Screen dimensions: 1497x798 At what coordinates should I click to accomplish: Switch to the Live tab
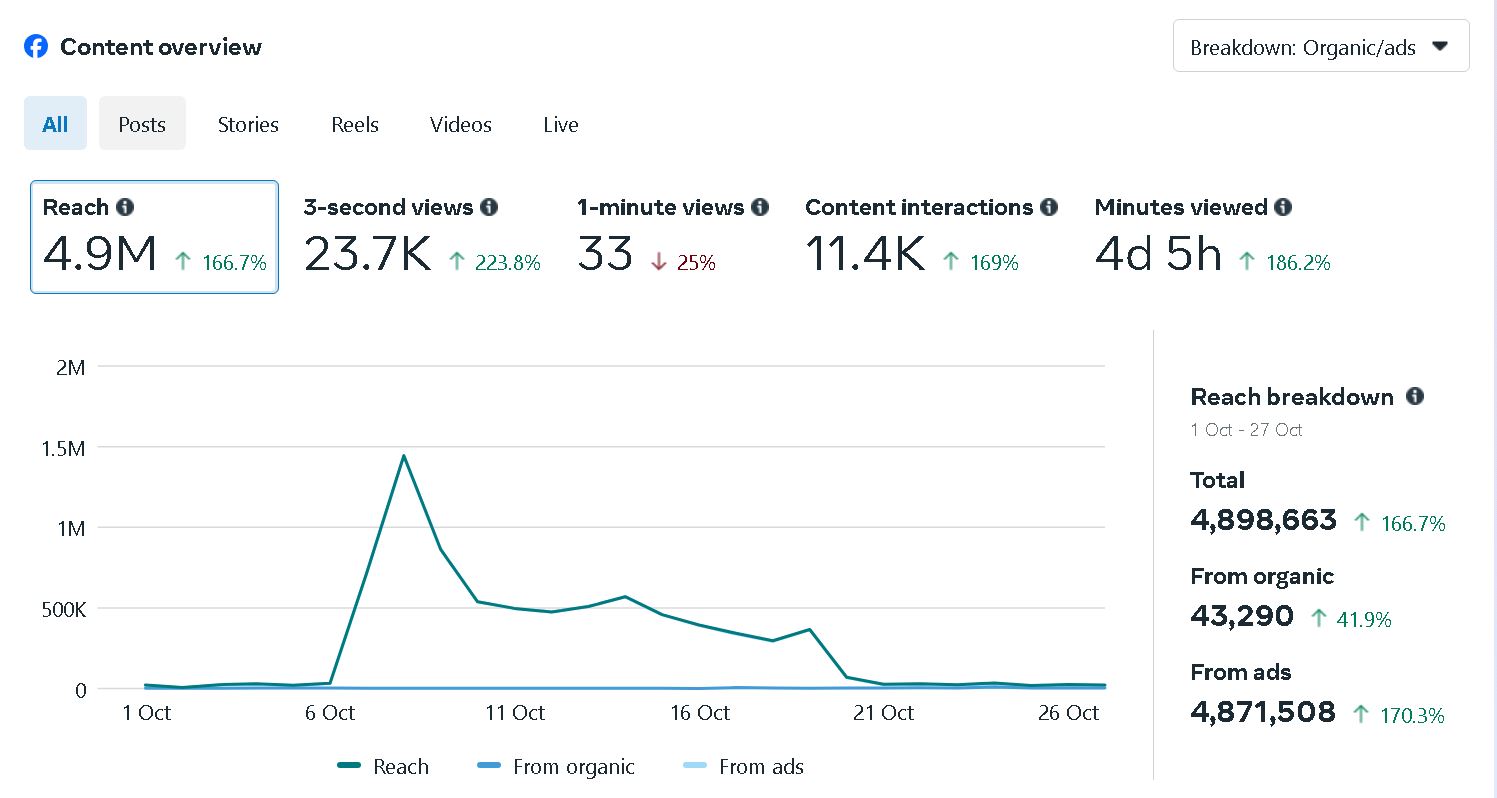tap(561, 124)
